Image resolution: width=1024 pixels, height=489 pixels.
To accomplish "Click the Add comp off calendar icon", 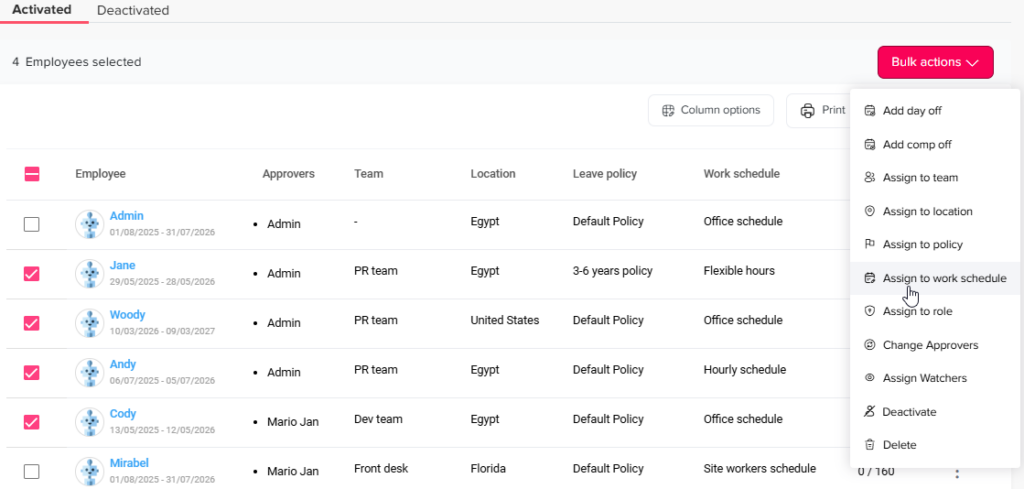I will (x=869, y=144).
